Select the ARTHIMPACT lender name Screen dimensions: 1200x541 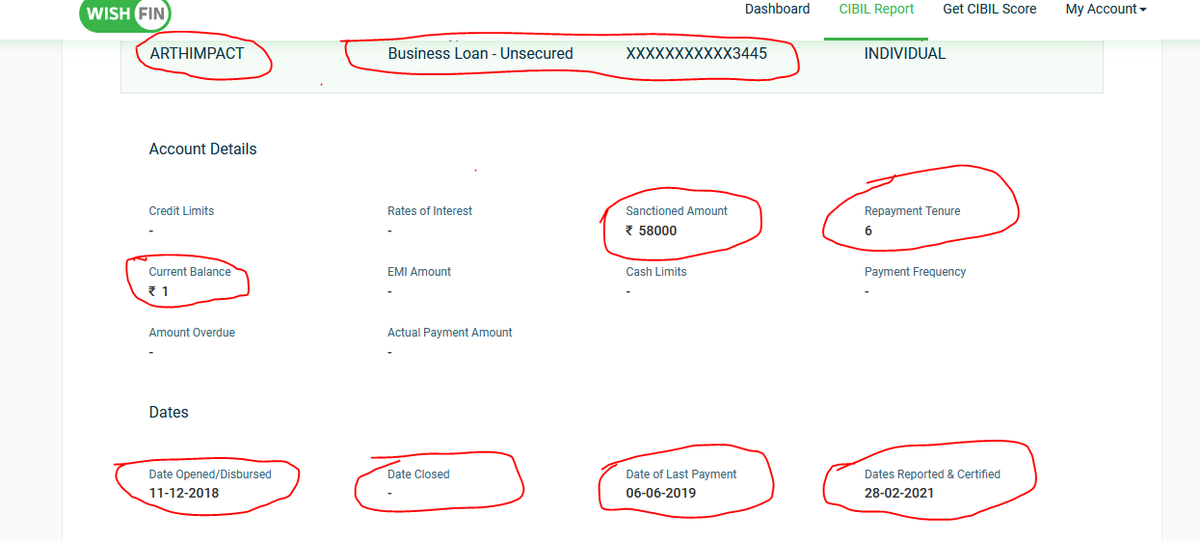tap(197, 54)
